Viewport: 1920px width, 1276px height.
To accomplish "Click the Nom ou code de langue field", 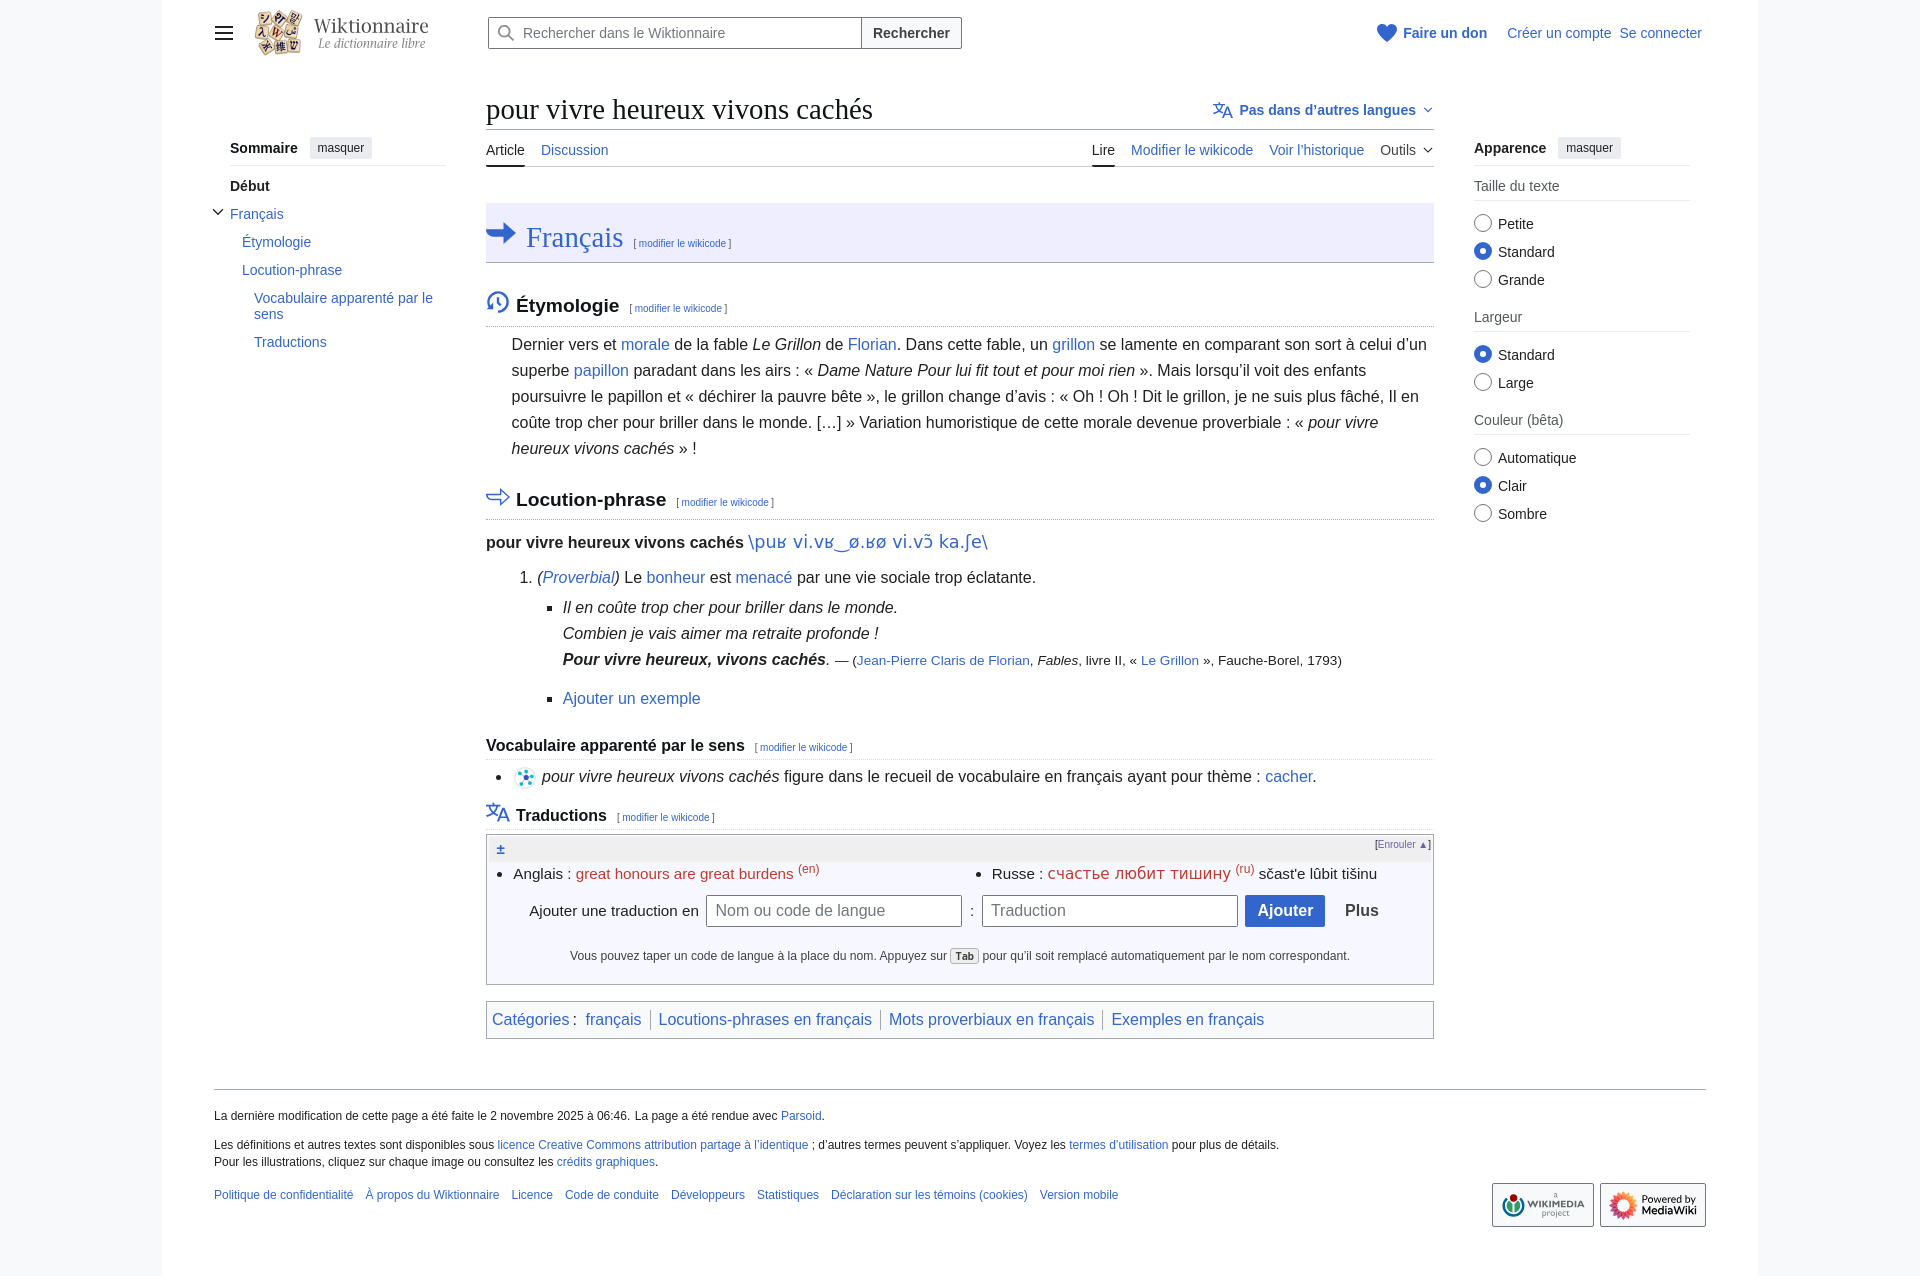I will [x=833, y=911].
